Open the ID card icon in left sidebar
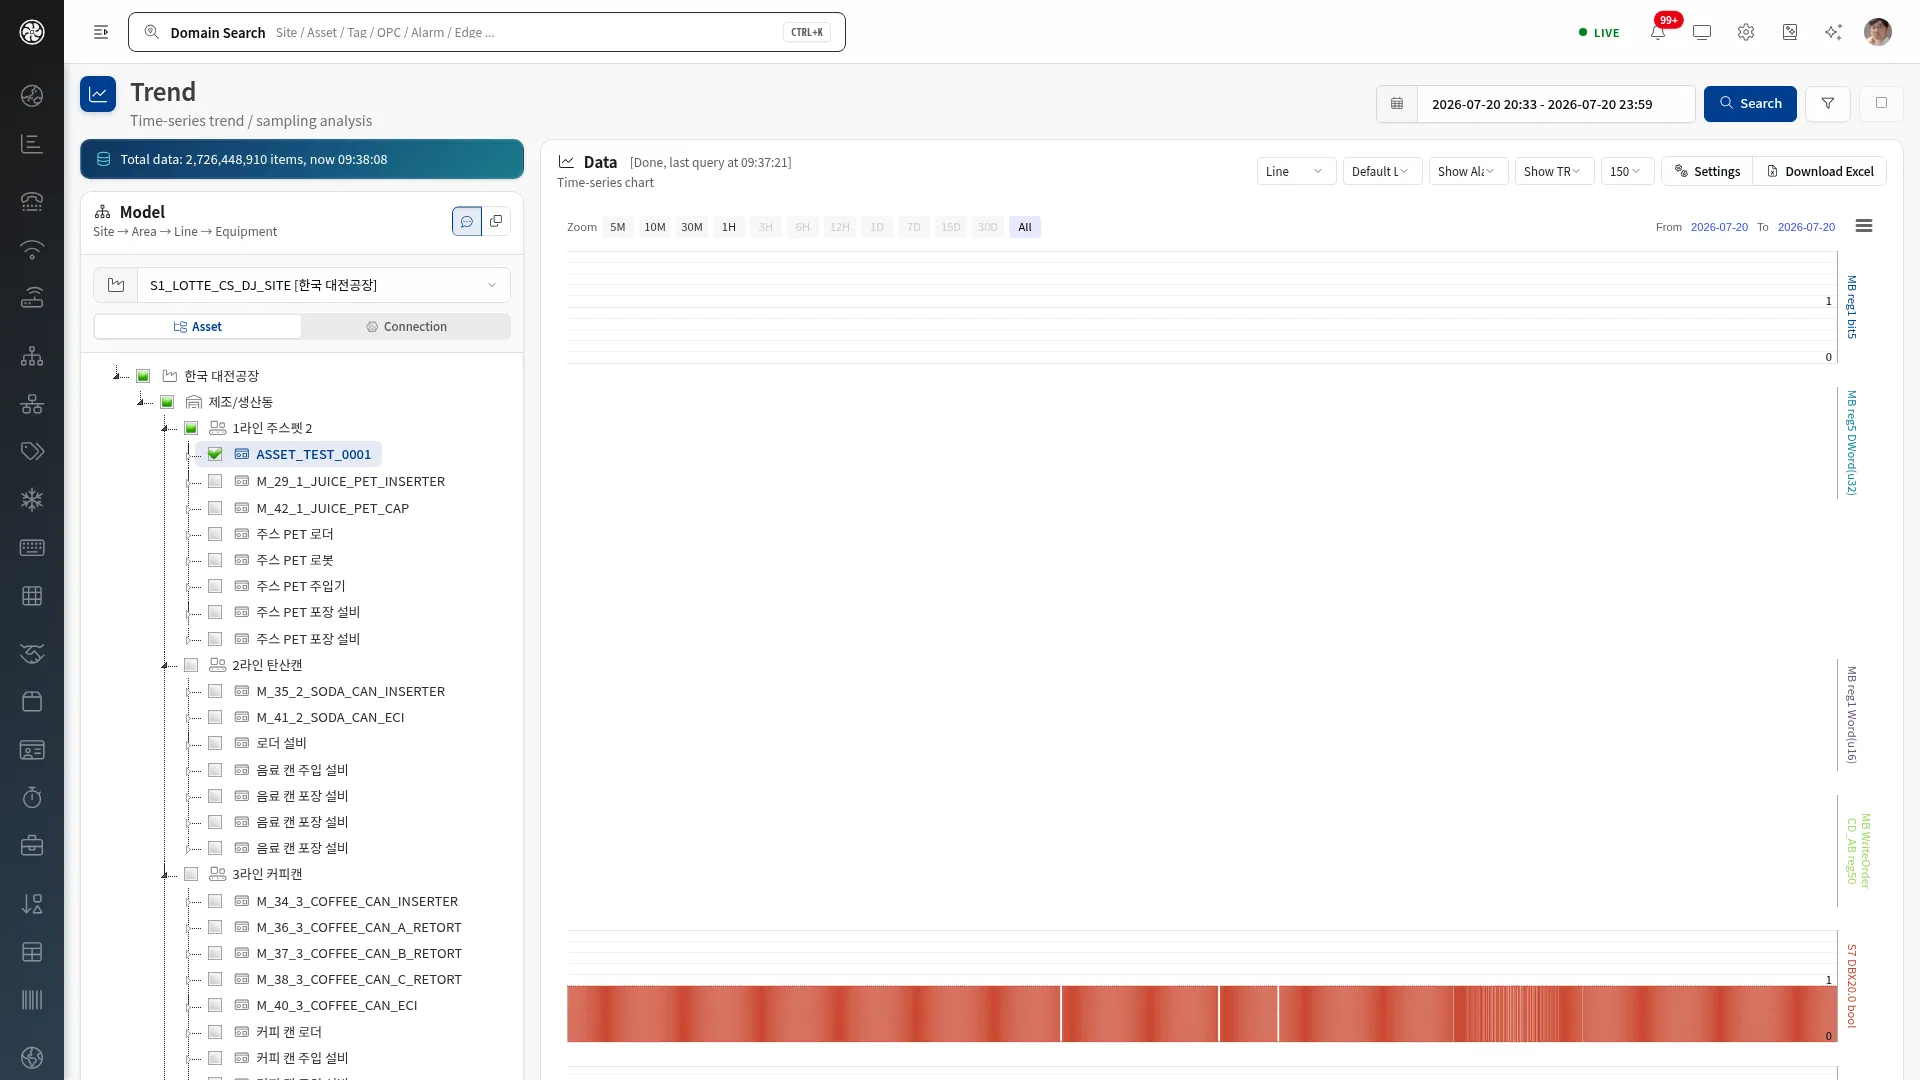This screenshot has height=1080, width=1920. tap(32, 750)
